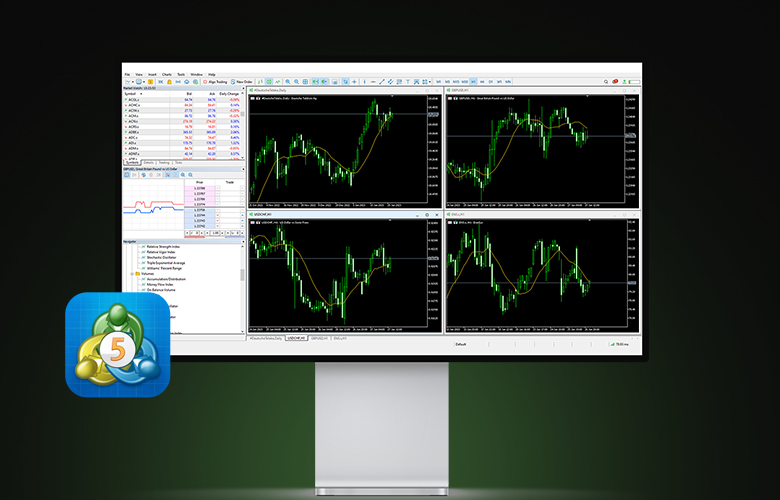
Task: Select the vertical line drawing tool
Action: [x=364, y=82]
